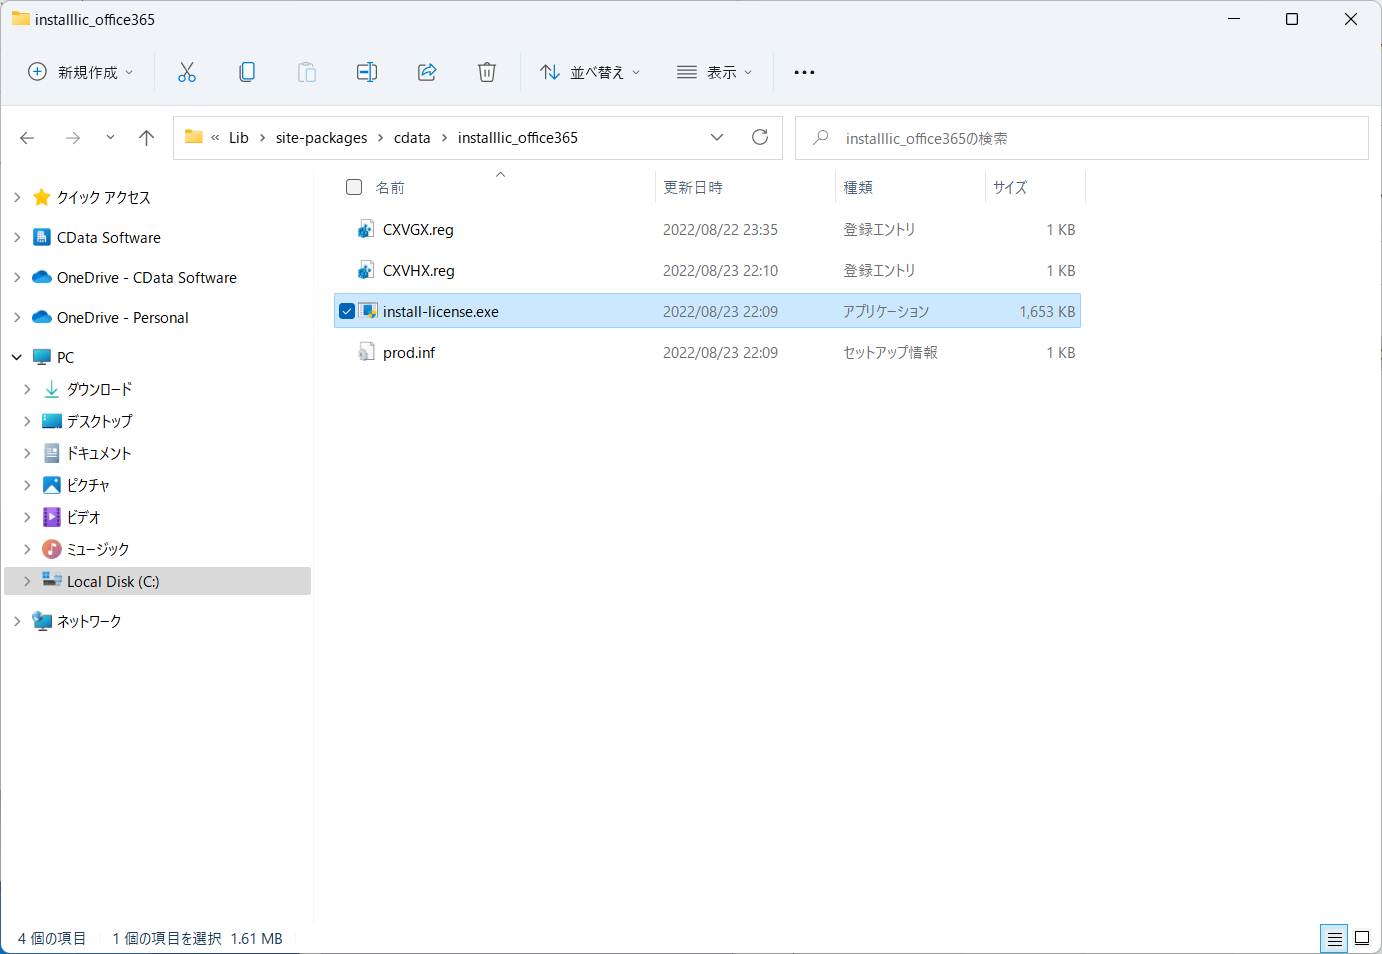
Task: Go forward with the right arrow
Action: (72, 138)
